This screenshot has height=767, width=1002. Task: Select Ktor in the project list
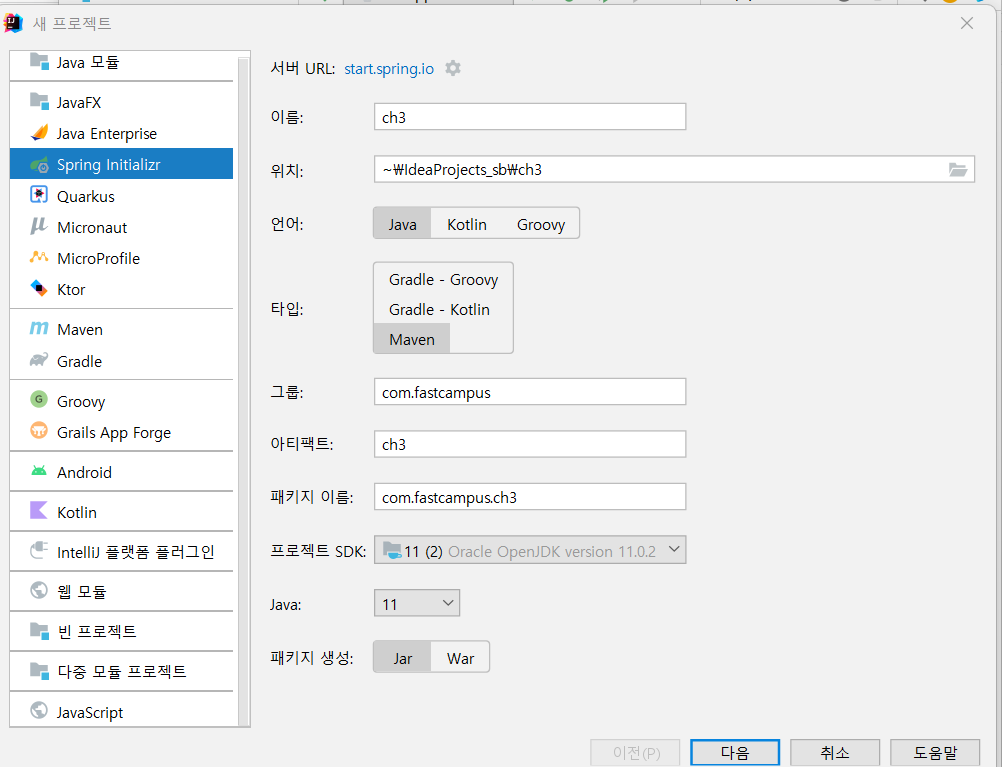121,289
